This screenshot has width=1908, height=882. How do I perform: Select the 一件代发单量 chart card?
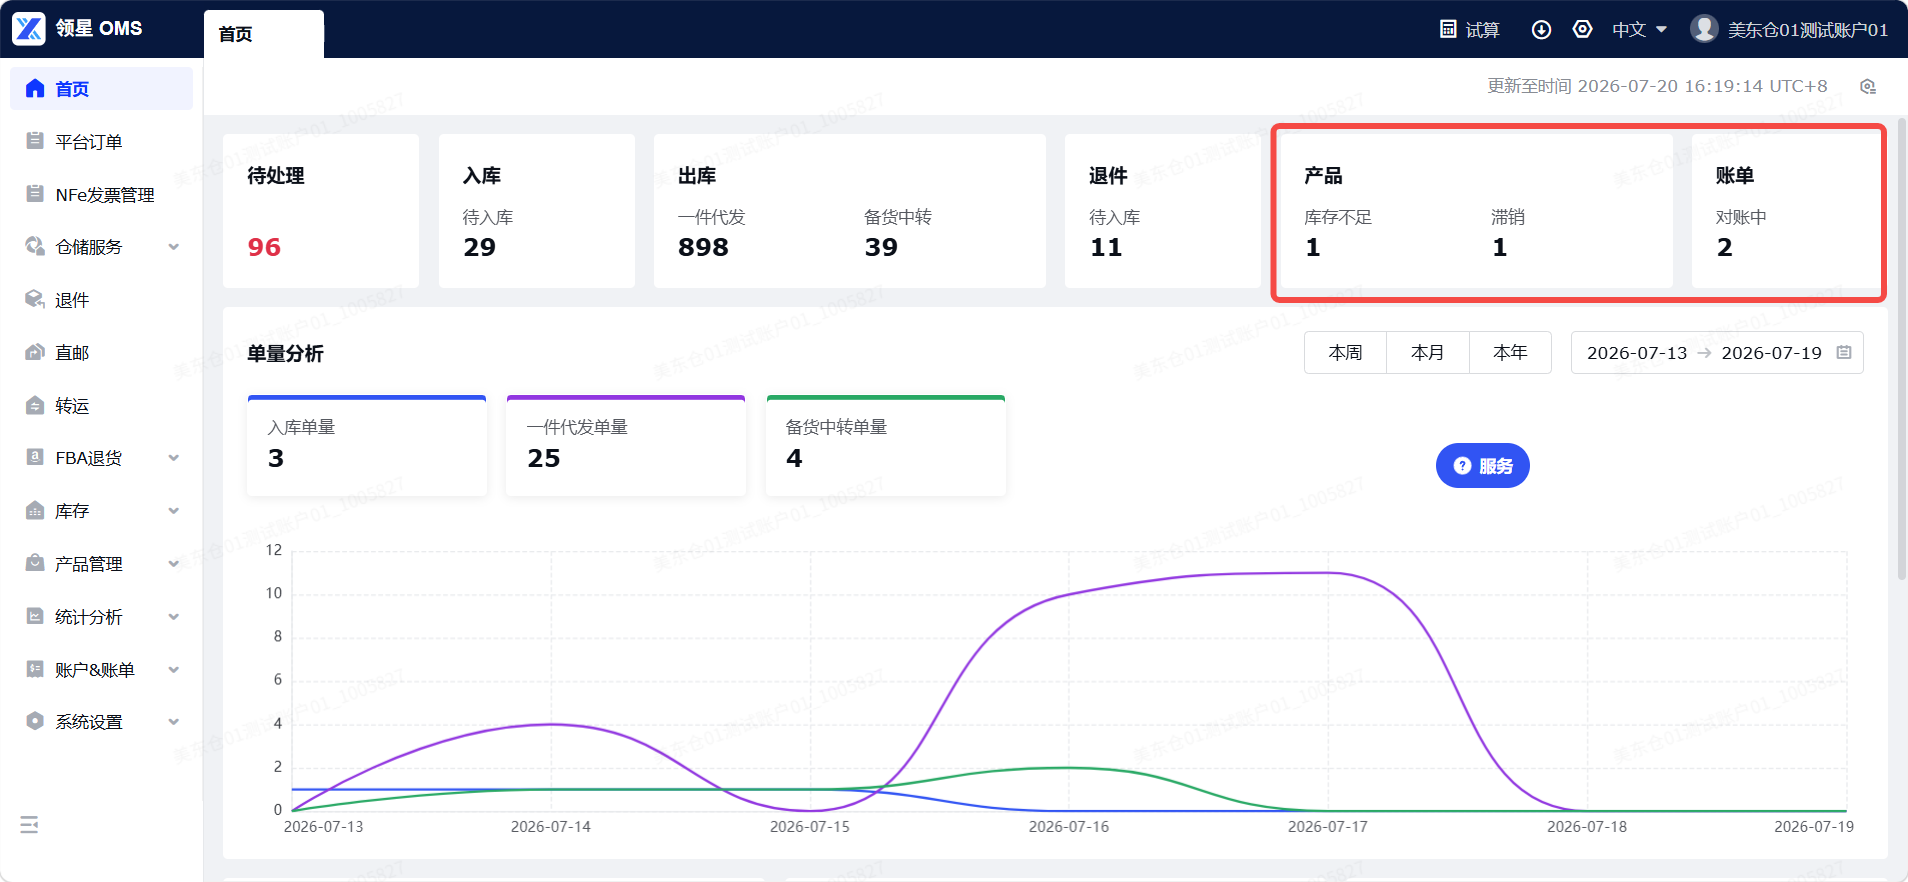tap(626, 445)
